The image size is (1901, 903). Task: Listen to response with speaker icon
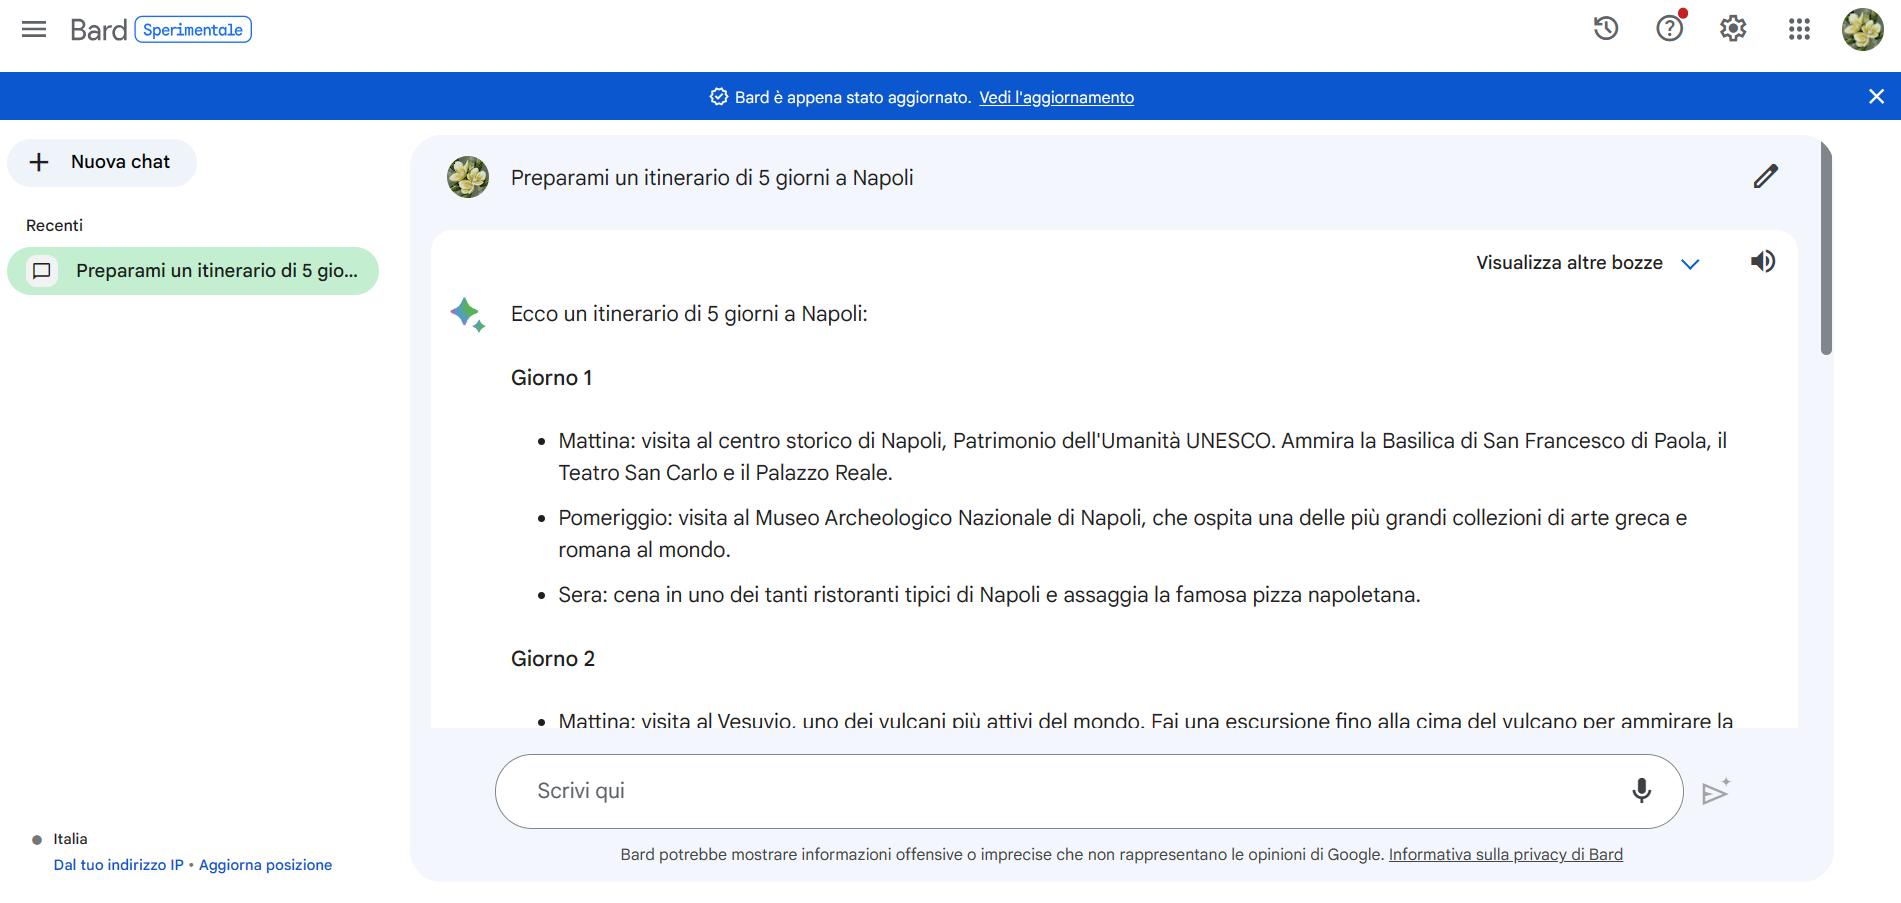[1763, 262]
